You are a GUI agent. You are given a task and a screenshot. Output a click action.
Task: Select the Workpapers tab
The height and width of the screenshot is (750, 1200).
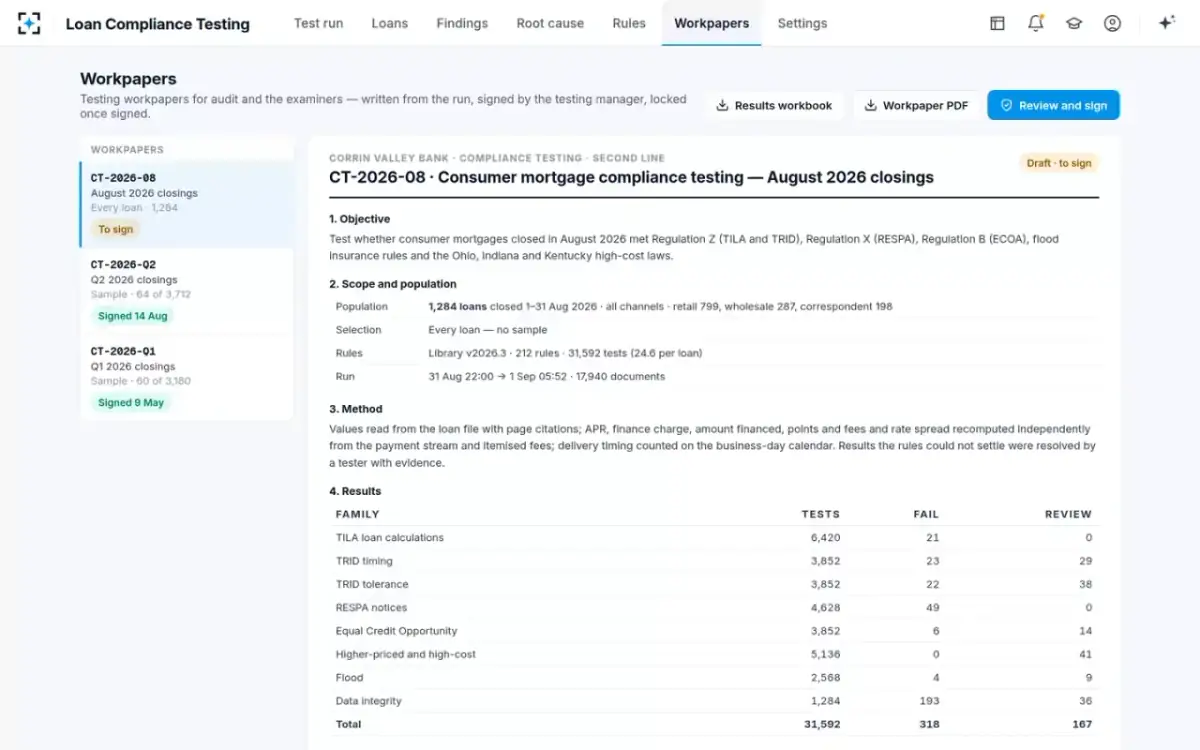(x=712, y=23)
